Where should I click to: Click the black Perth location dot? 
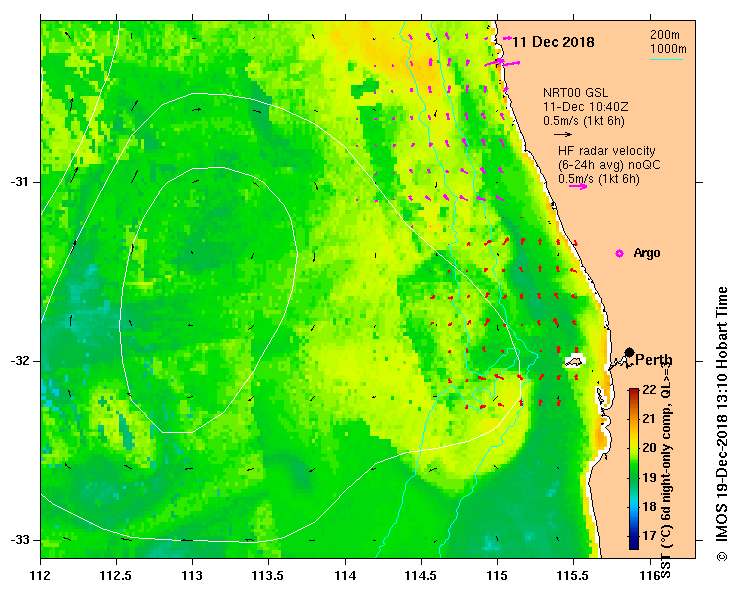pyautogui.click(x=629, y=352)
